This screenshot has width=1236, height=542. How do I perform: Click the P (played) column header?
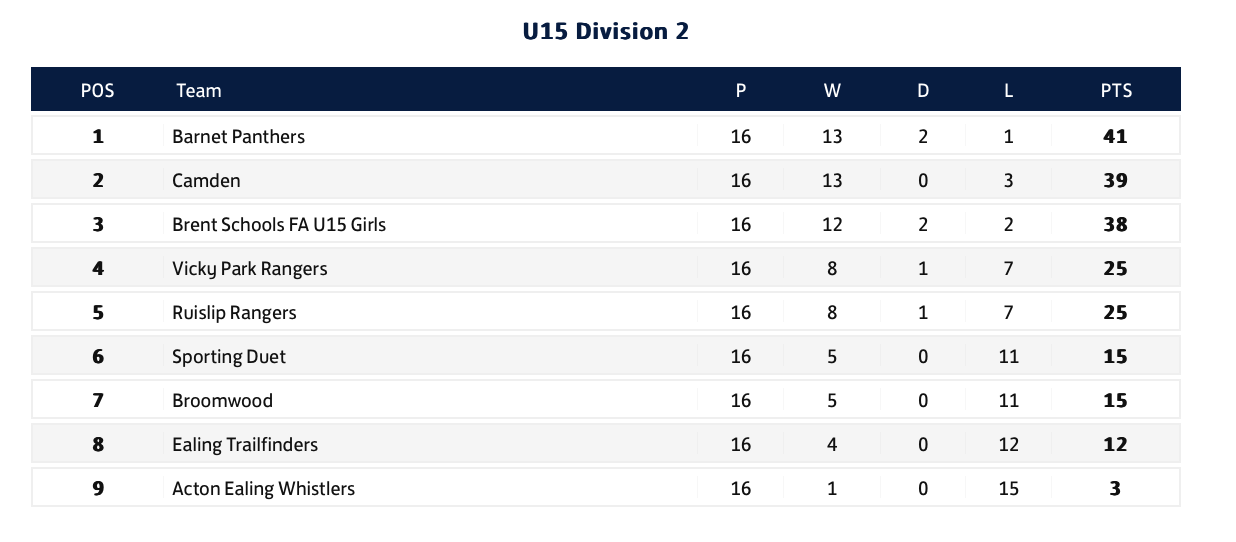(740, 90)
